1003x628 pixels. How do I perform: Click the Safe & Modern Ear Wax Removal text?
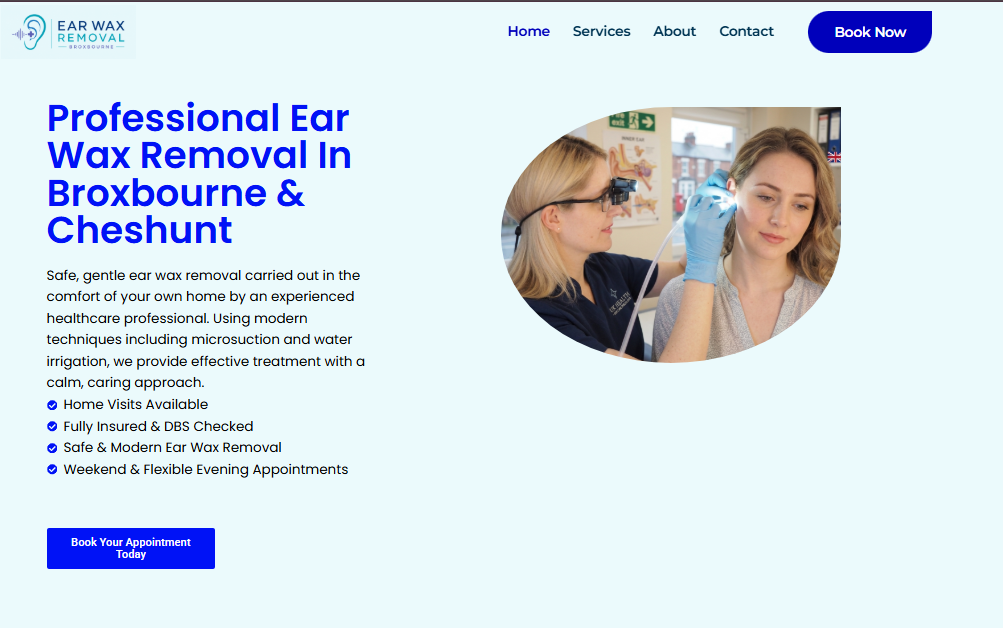tap(172, 448)
